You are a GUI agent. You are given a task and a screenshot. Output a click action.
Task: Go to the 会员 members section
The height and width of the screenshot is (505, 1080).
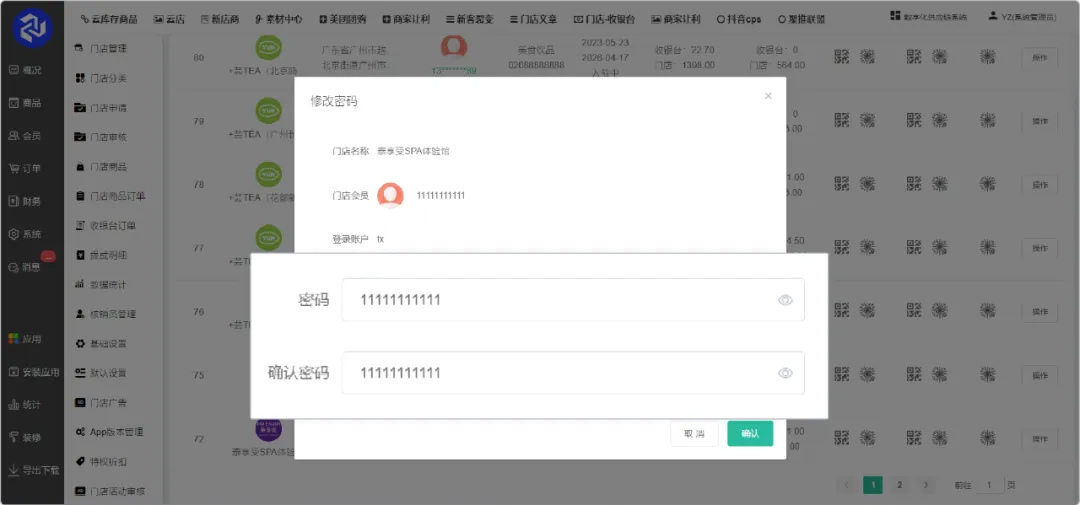click(x=25, y=136)
